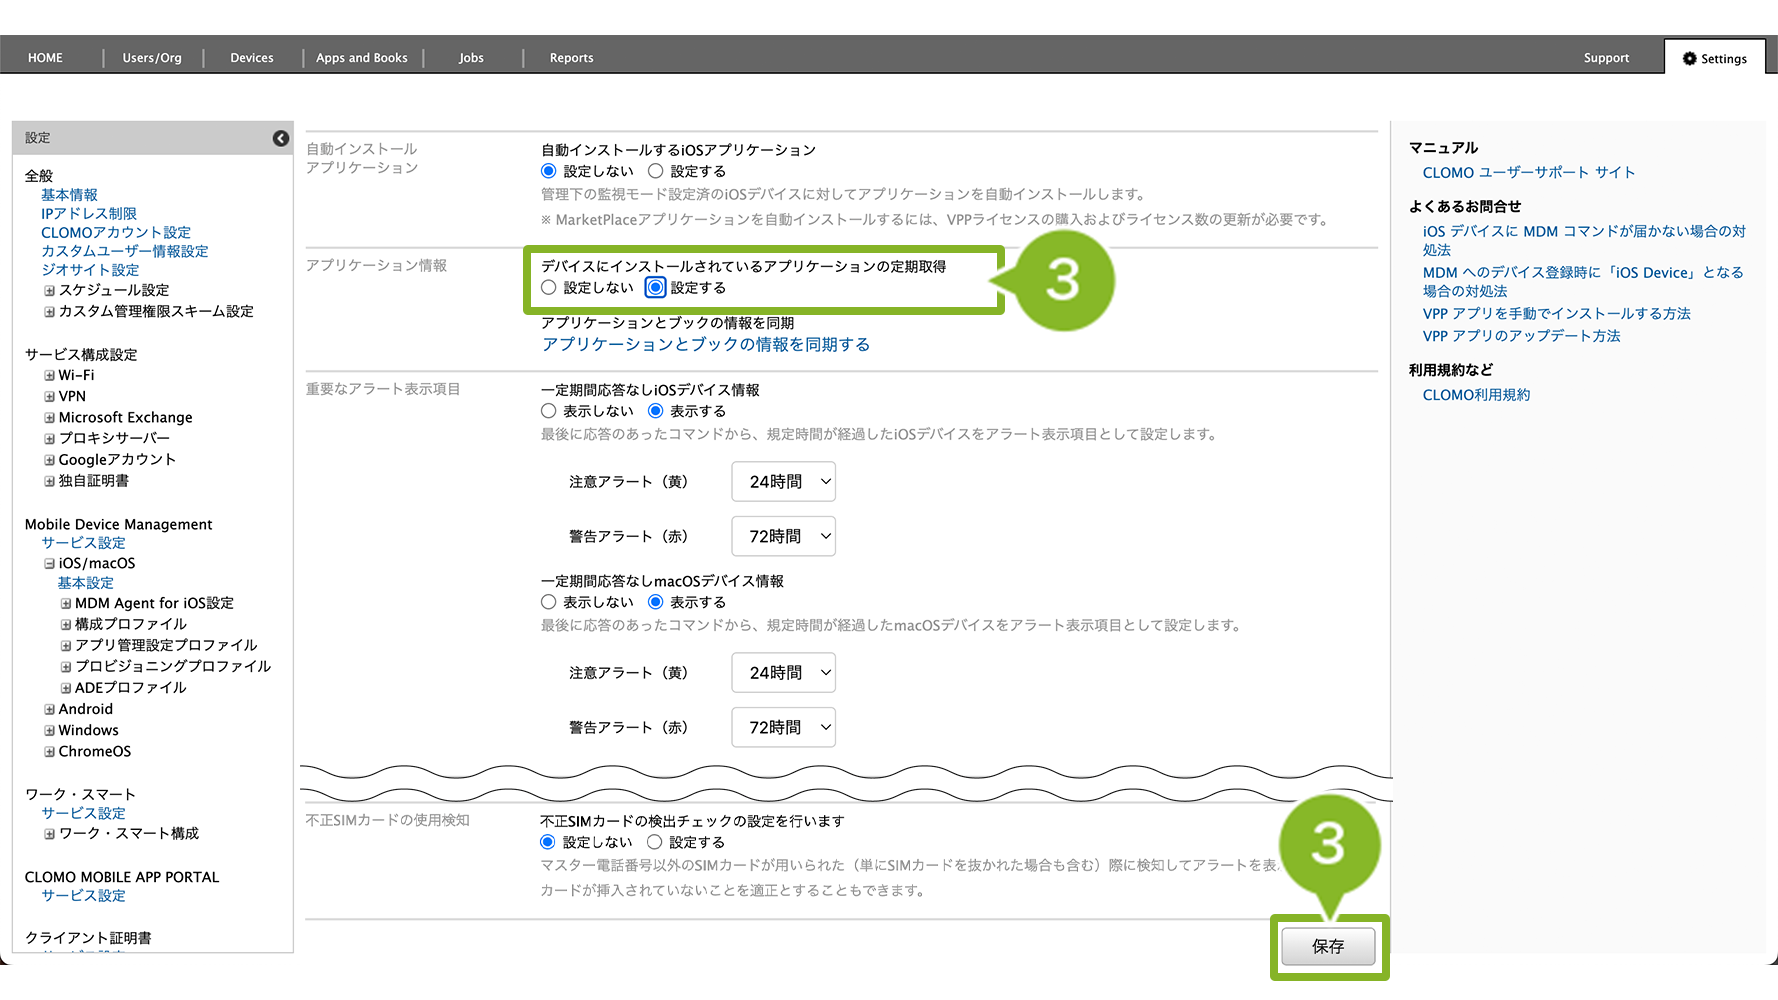Open CLOMO利用規約 link
The width and height of the screenshot is (1778, 1000).
(x=1476, y=395)
